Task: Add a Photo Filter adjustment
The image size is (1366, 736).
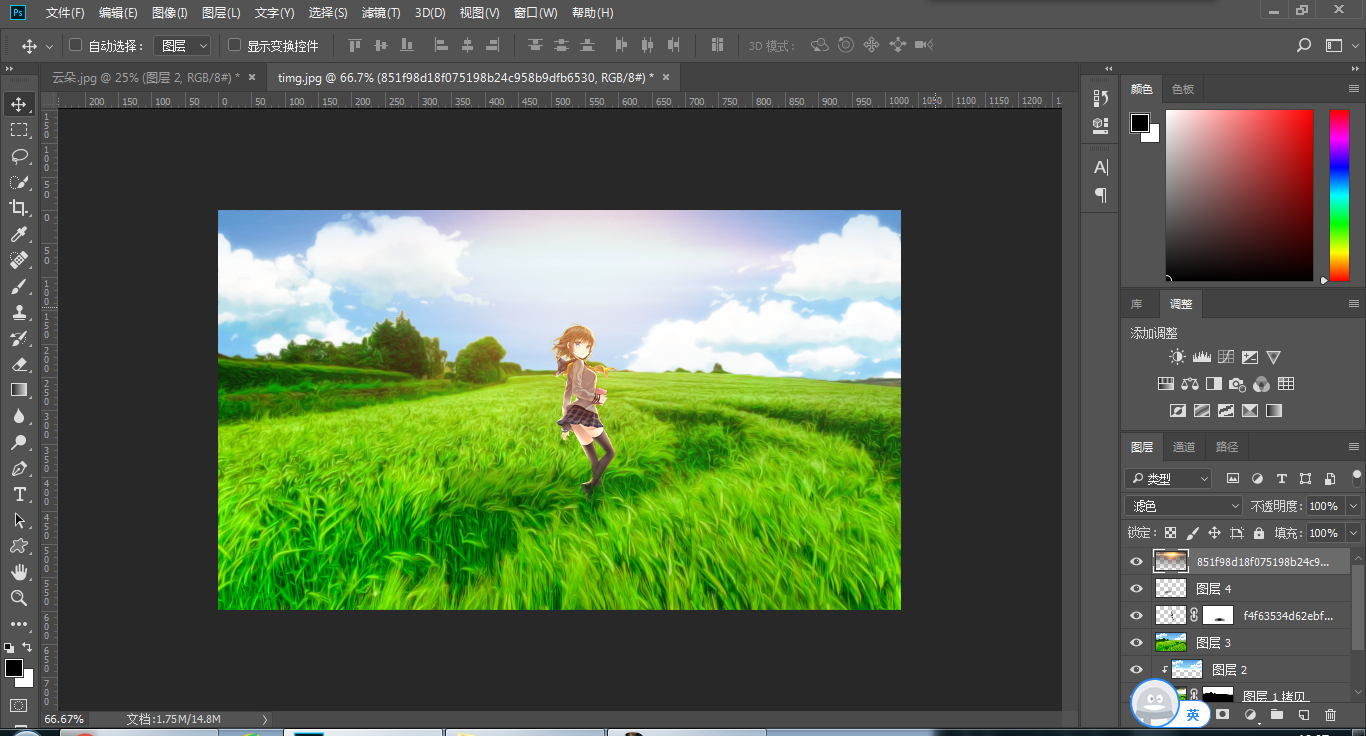Action: pyautogui.click(x=1237, y=384)
